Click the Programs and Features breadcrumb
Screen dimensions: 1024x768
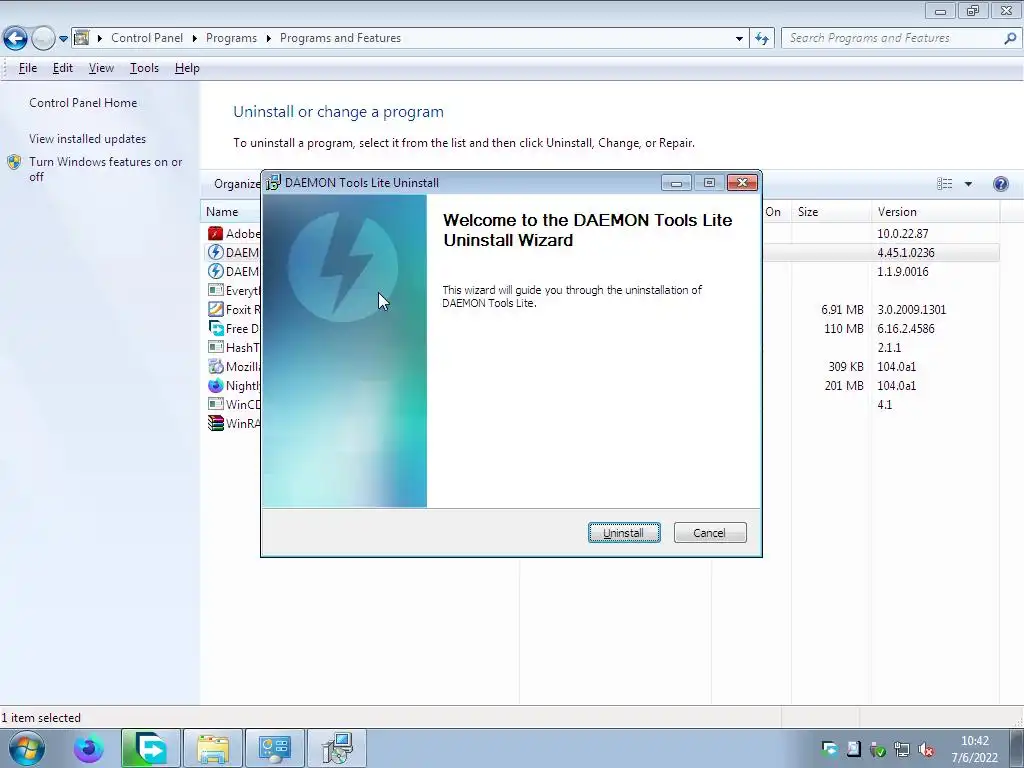pos(340,38)
